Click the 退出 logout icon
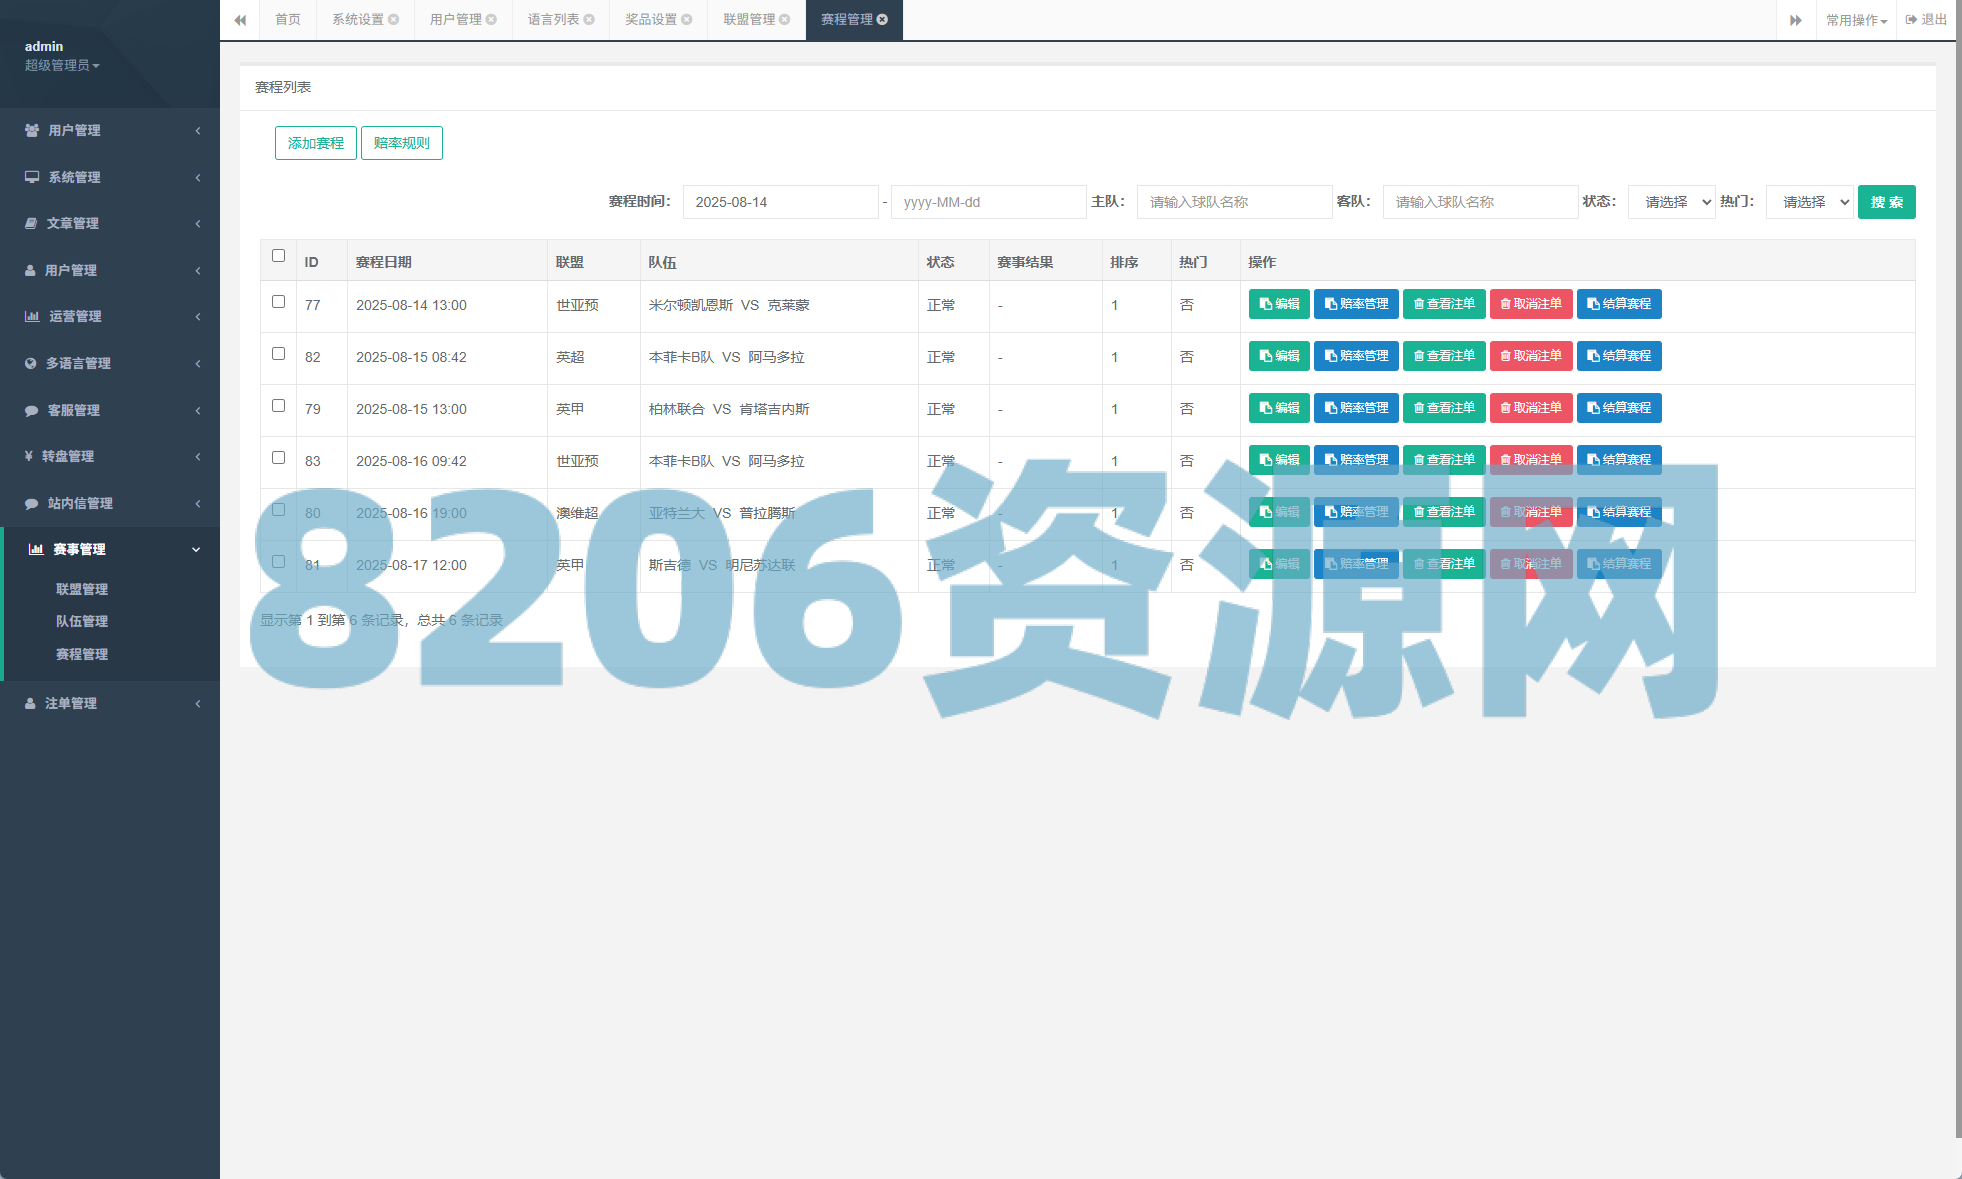The image size is (1962, 1179). [x=1911, y=20]
